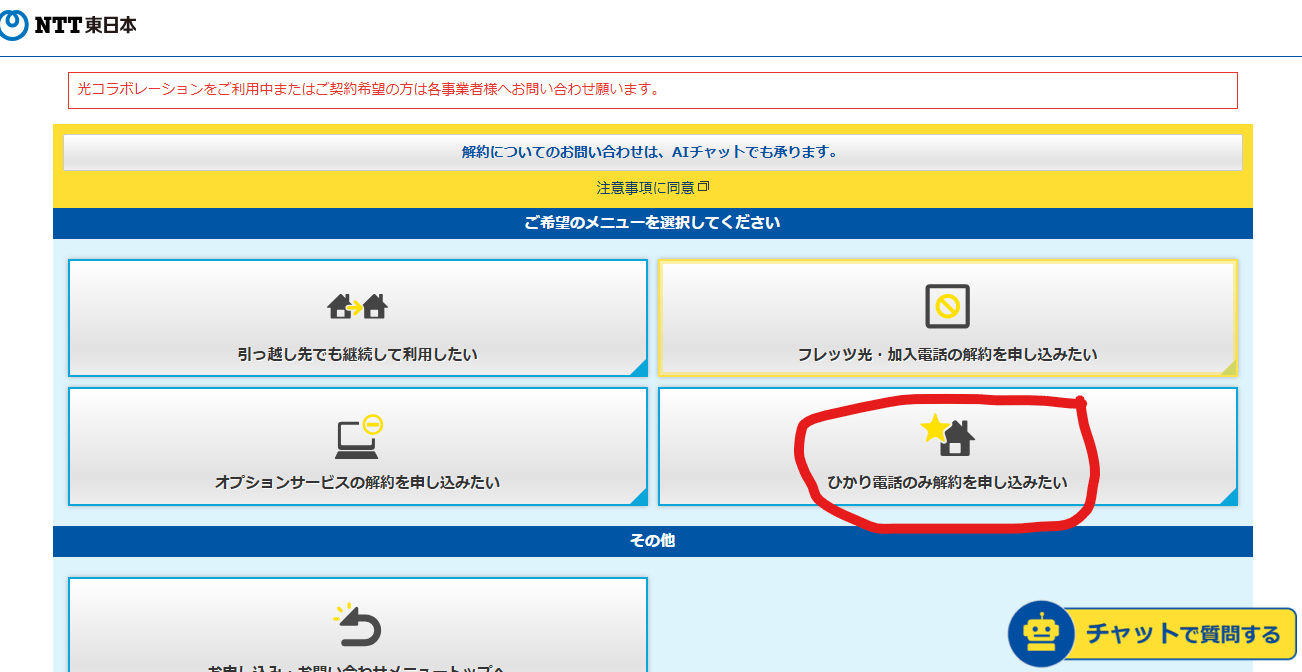The image size is (1302, 672).
Task: Click the laptop-minus icon for option services
Action: [359, 436]
